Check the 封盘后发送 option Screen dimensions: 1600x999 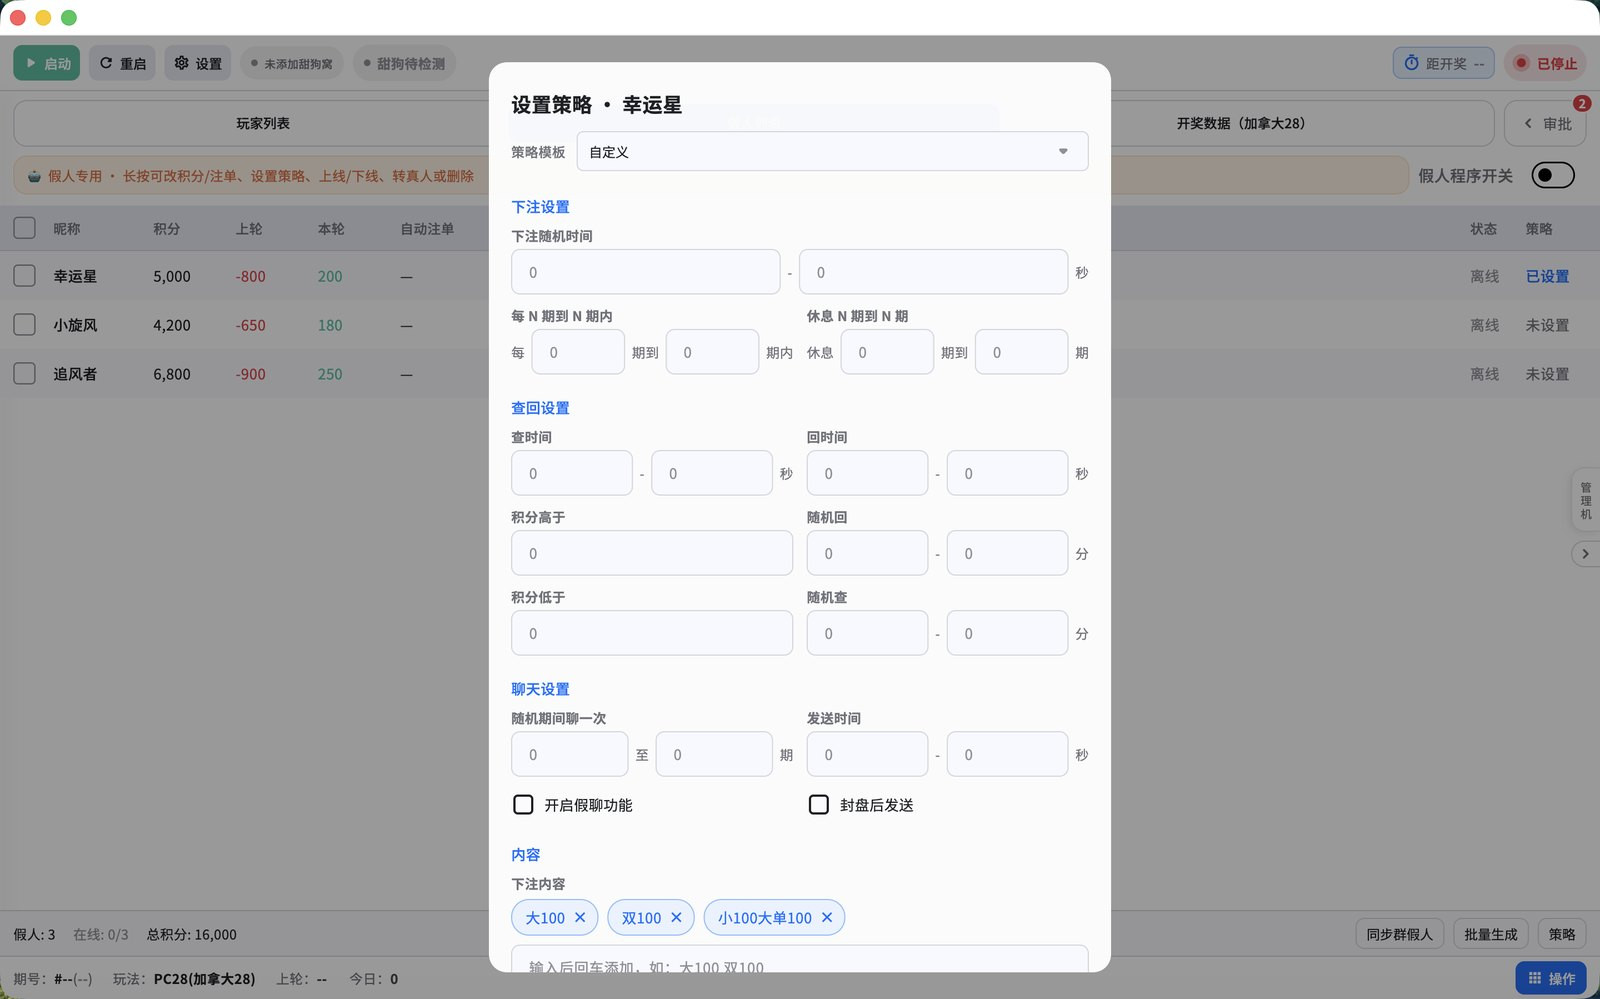point(819,805)
